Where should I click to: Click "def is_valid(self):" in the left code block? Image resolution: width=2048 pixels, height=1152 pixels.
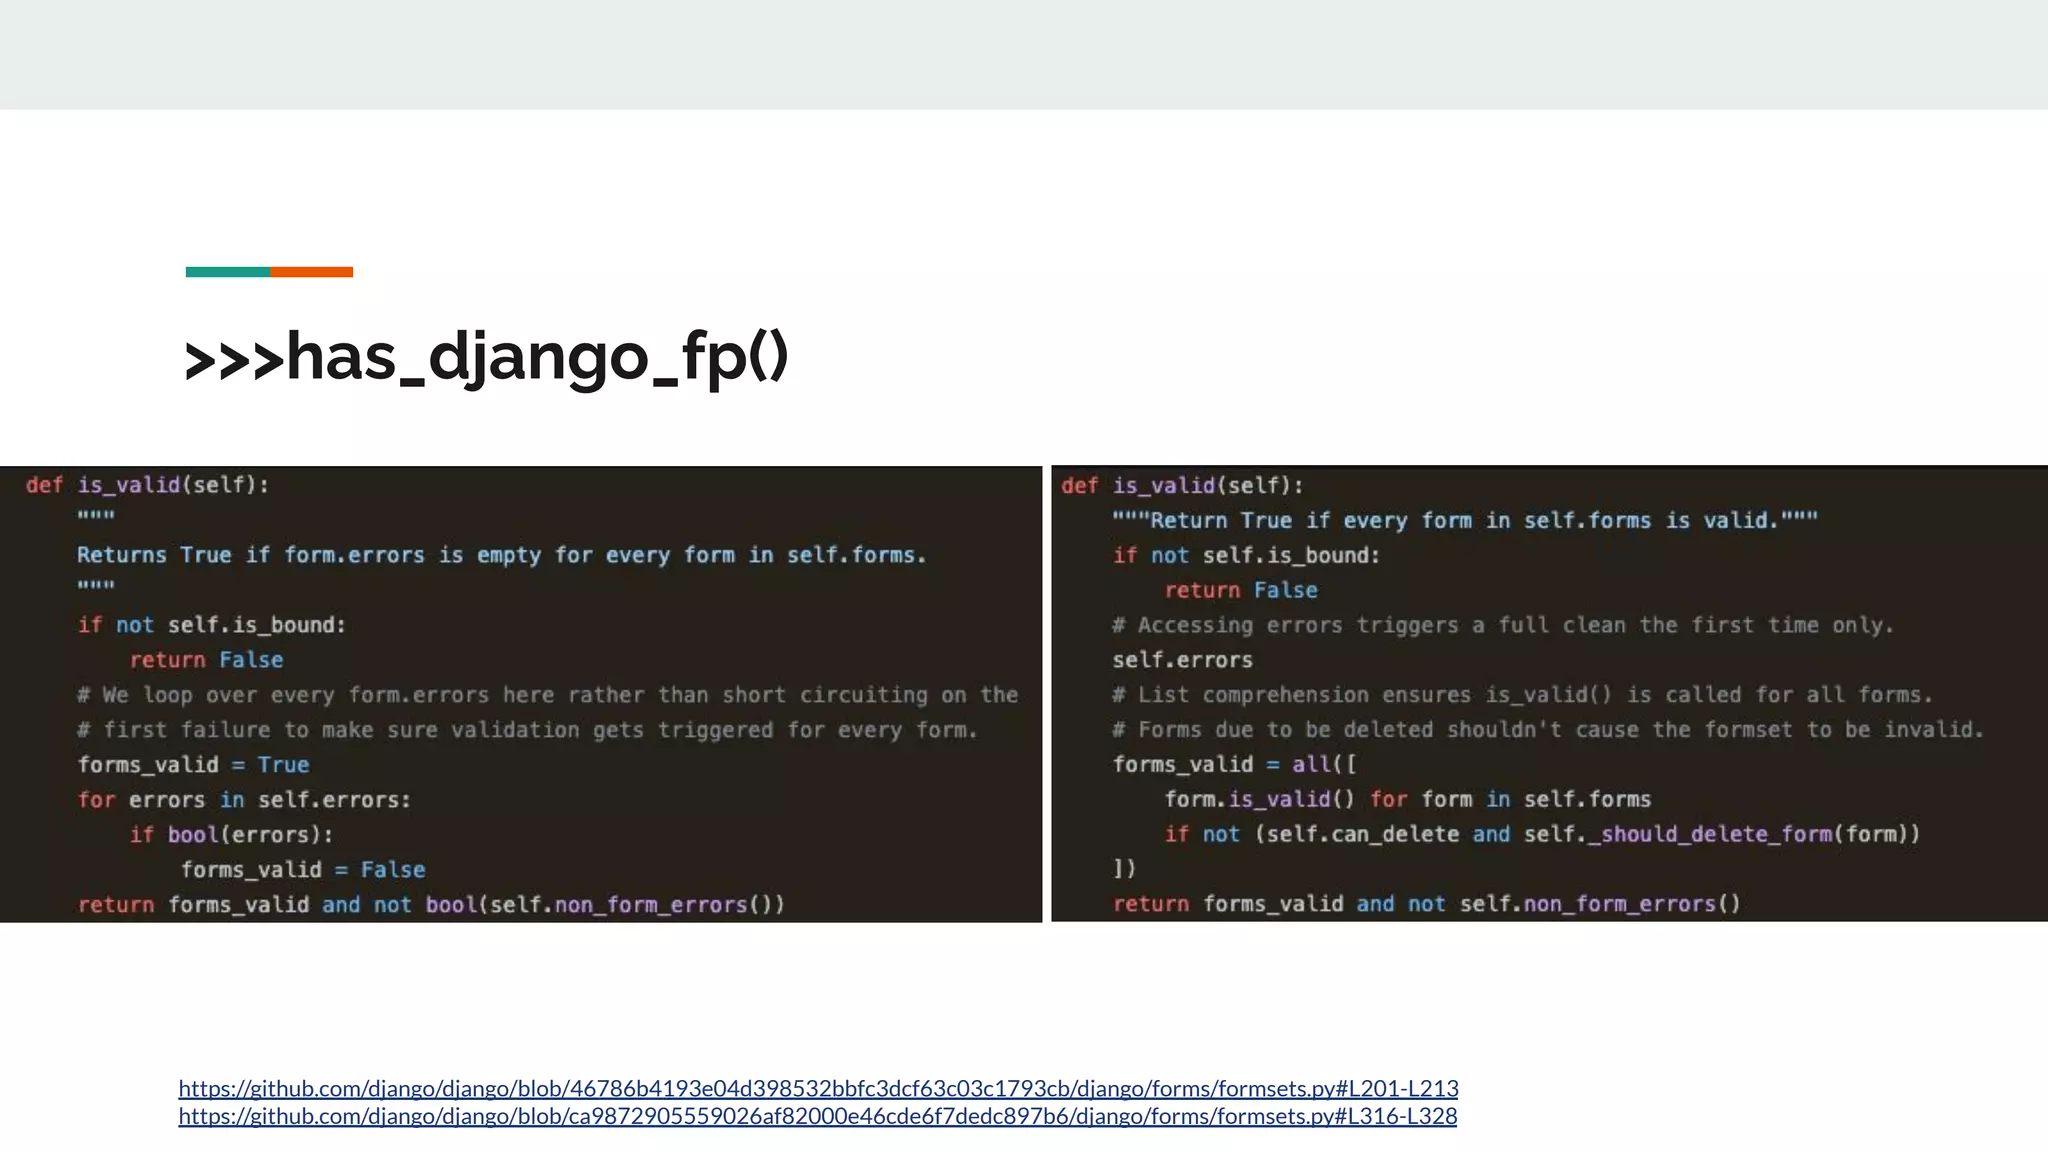(x=147, y=485)
